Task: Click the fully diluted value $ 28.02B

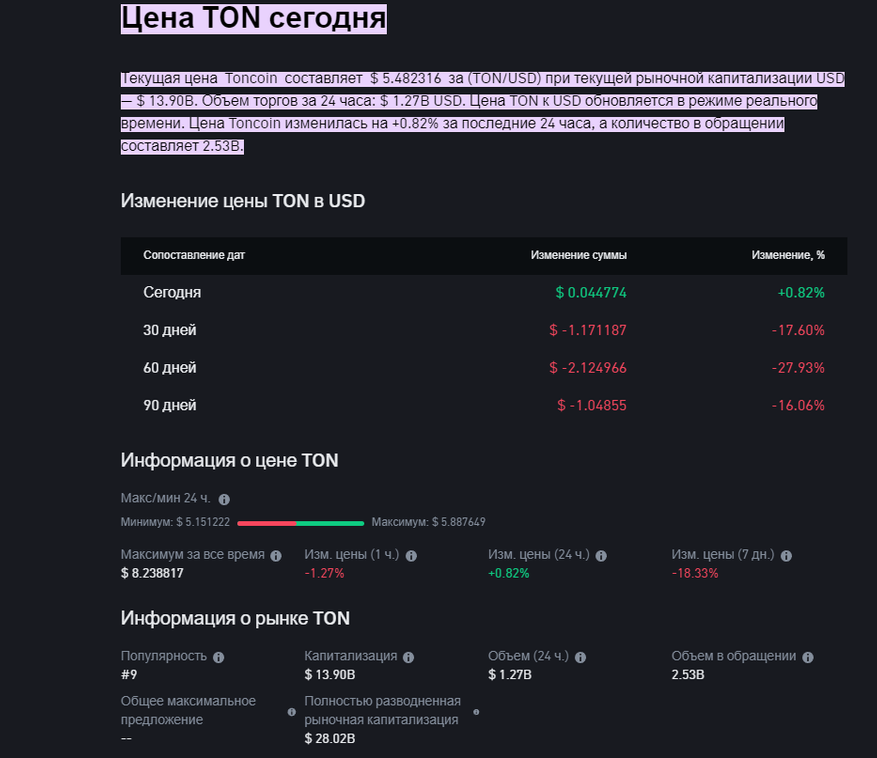Action: (x=329, y=738)
